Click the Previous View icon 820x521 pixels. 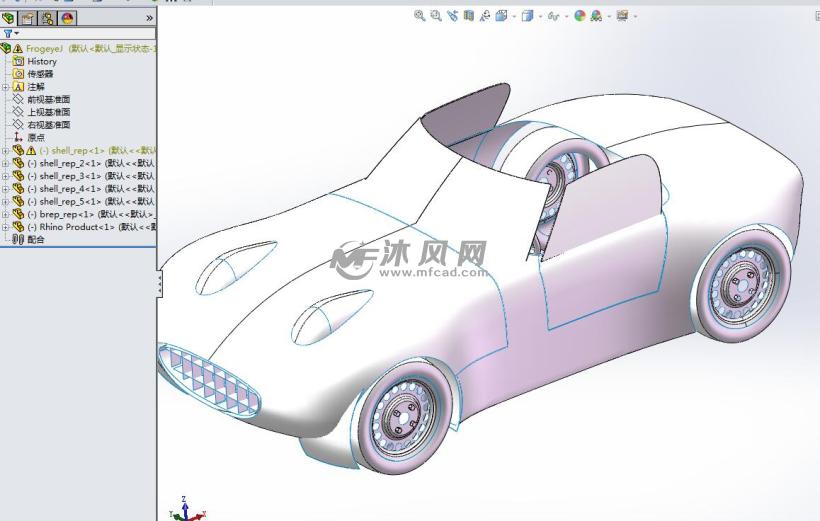pyautogui.click(x=452, y=16)
